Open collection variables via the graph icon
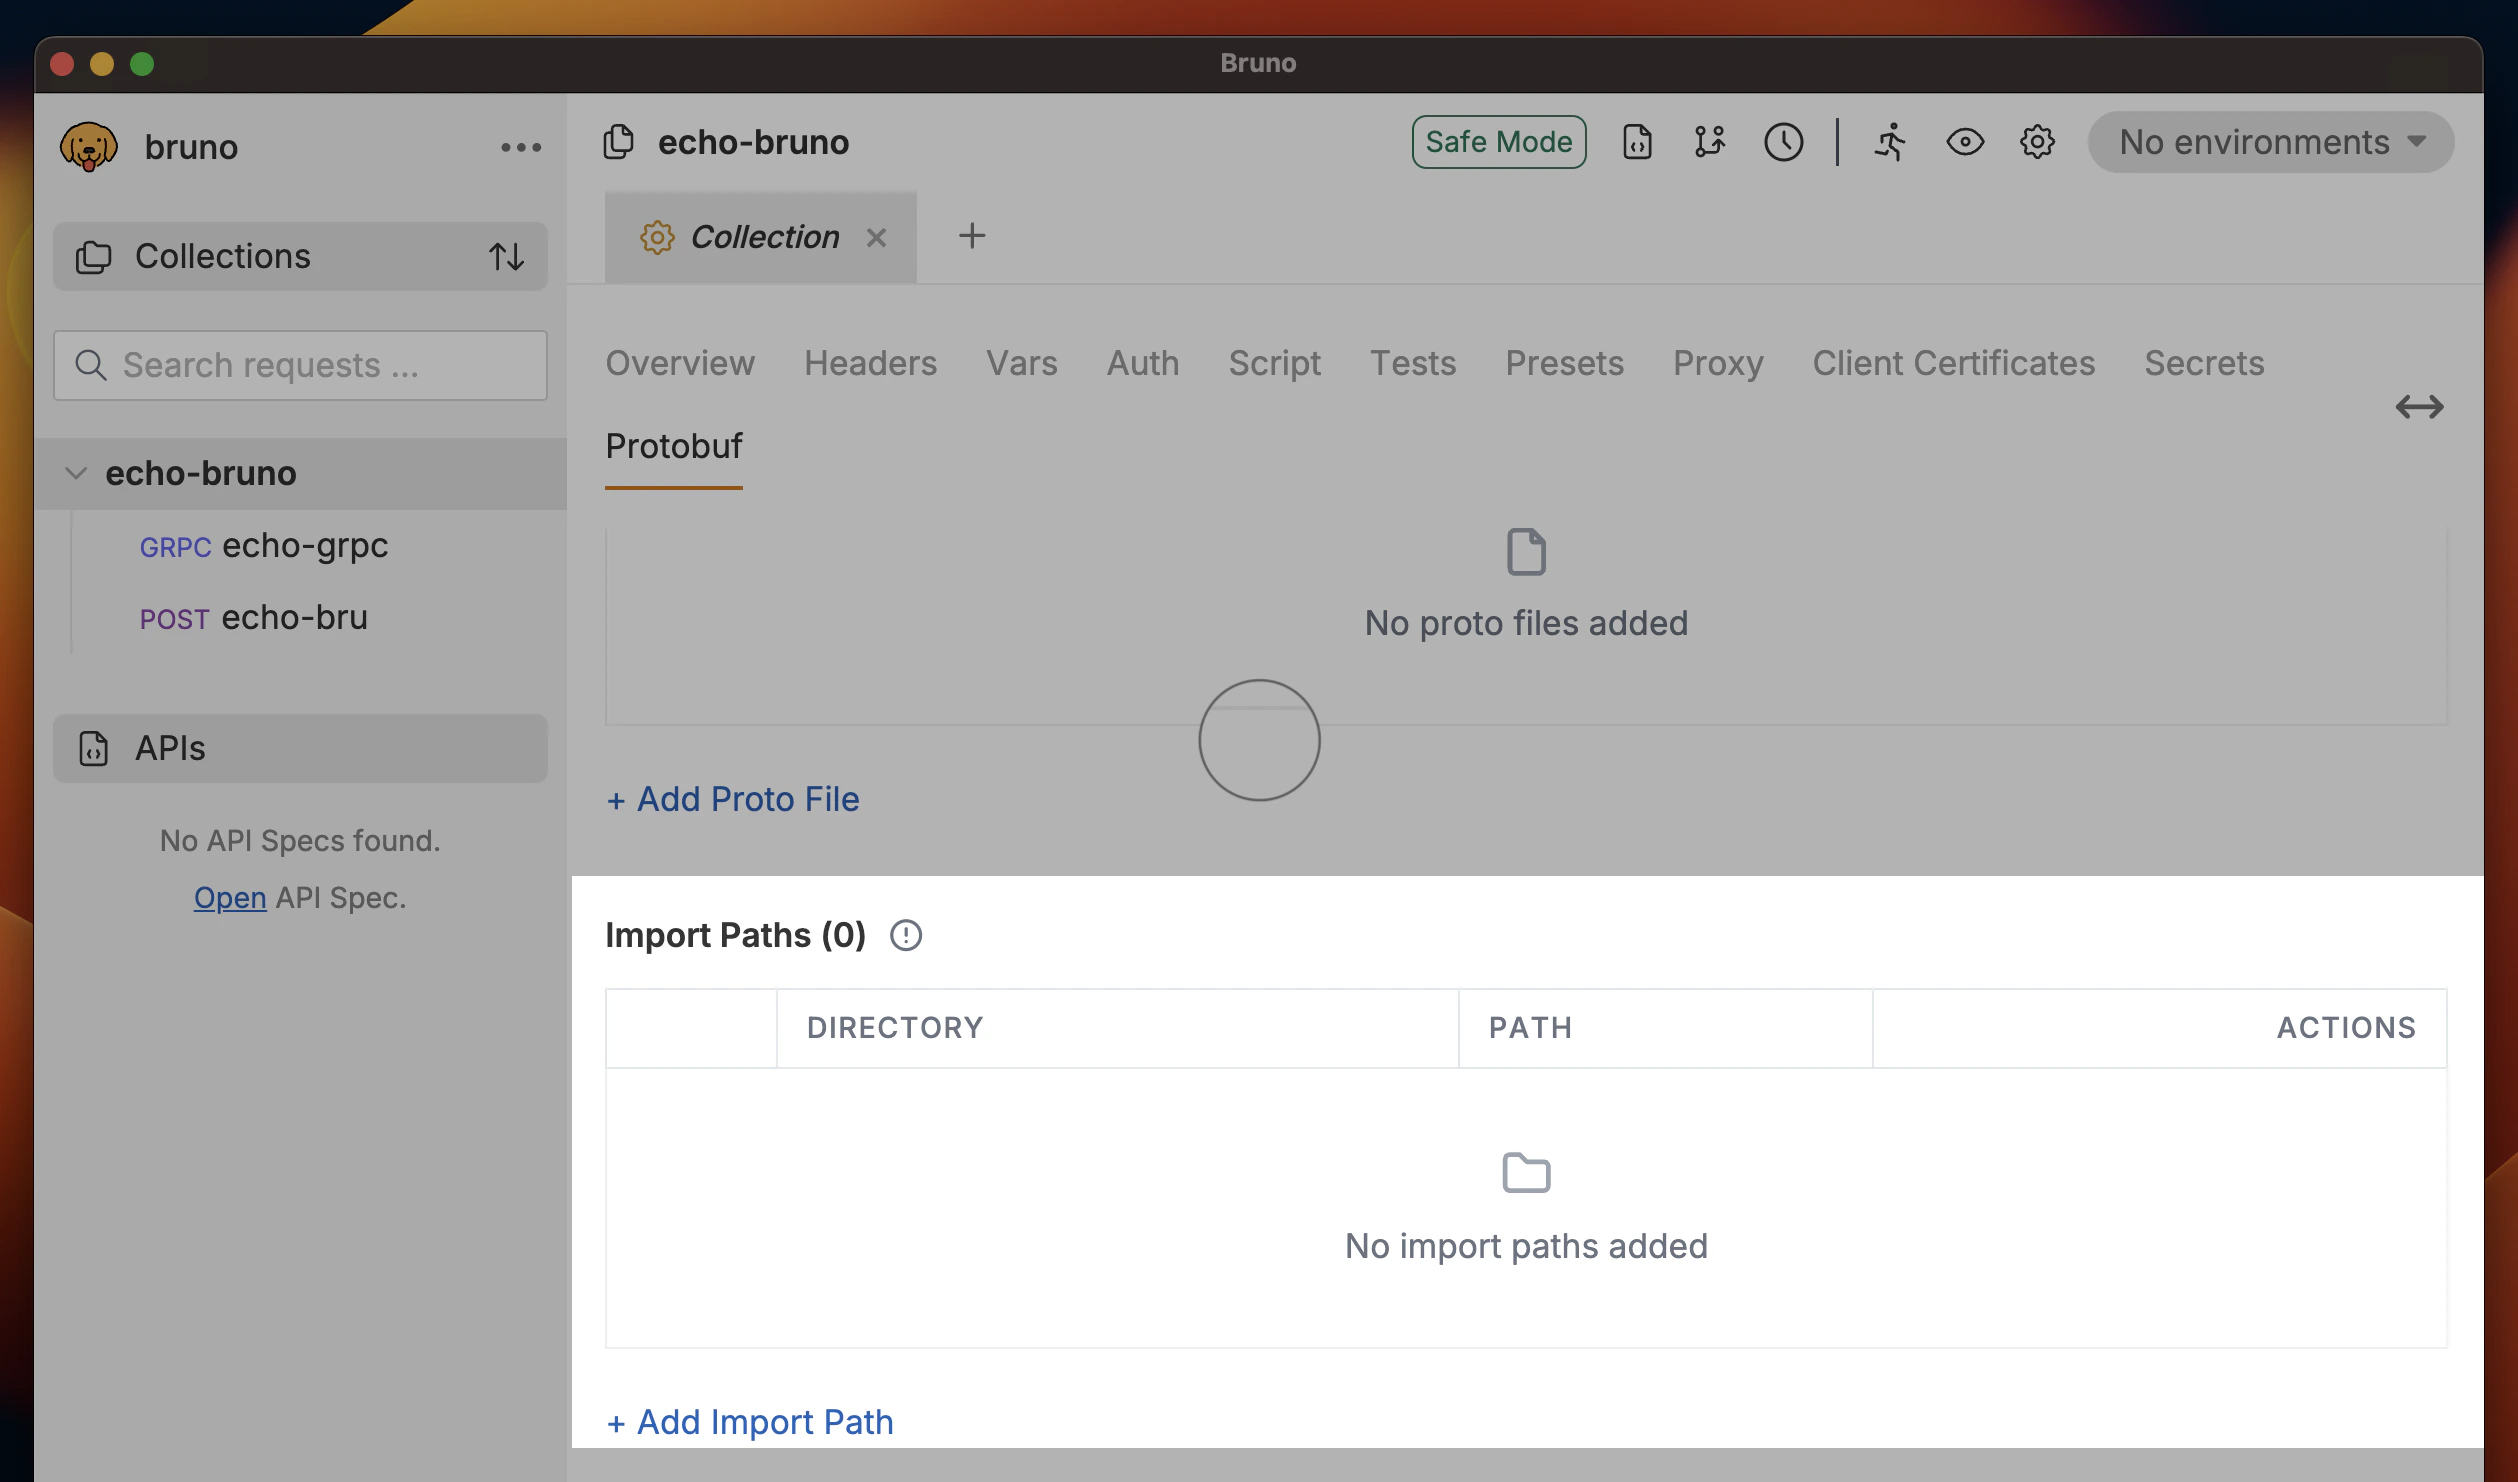 point(1710,143)
